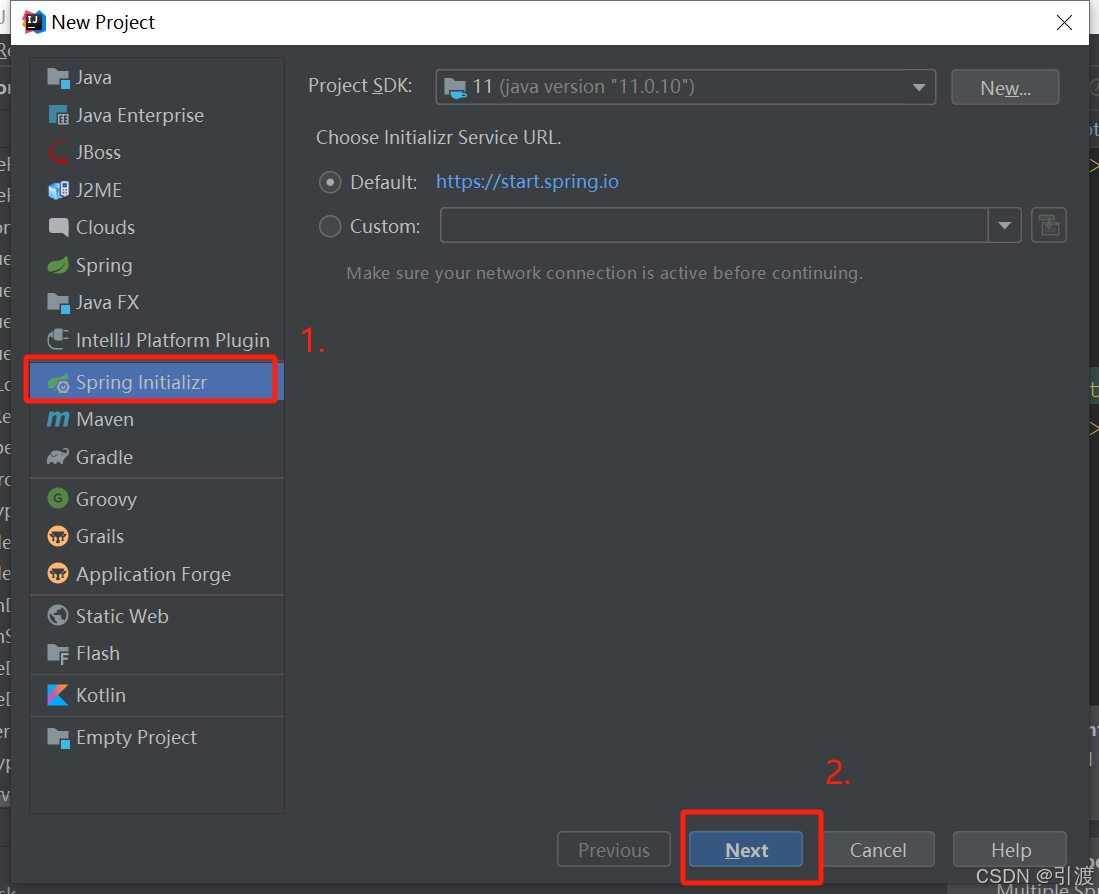This screenshot has width=1099, height=894.
Task: Click the Application Forge icon
Action: (x=57, y=574)
